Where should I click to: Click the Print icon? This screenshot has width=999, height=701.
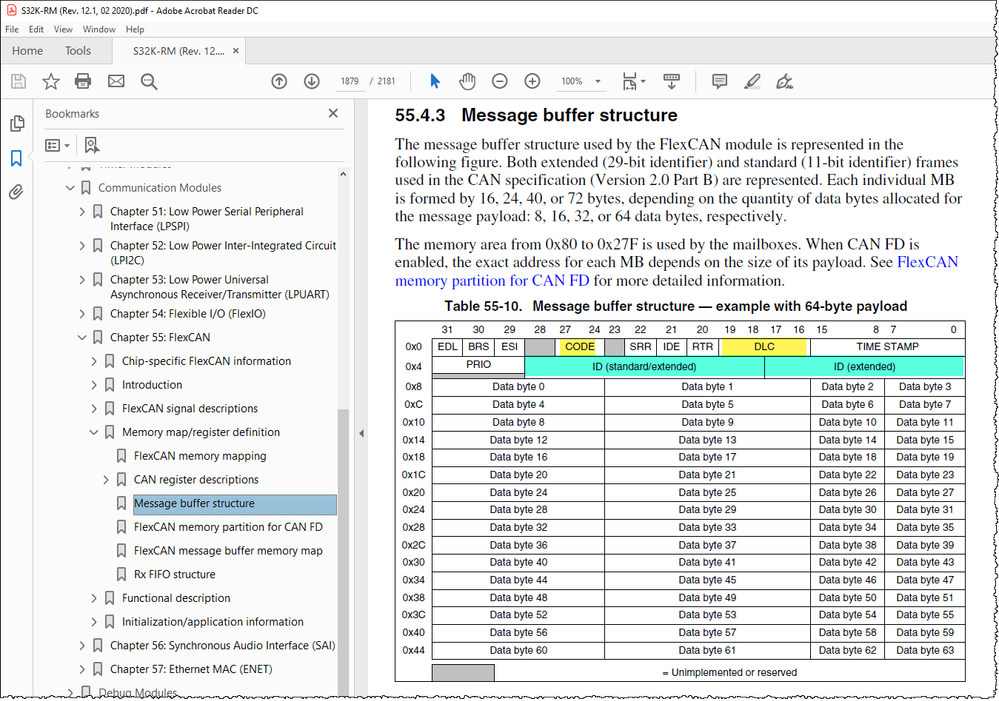coord(81,81)
